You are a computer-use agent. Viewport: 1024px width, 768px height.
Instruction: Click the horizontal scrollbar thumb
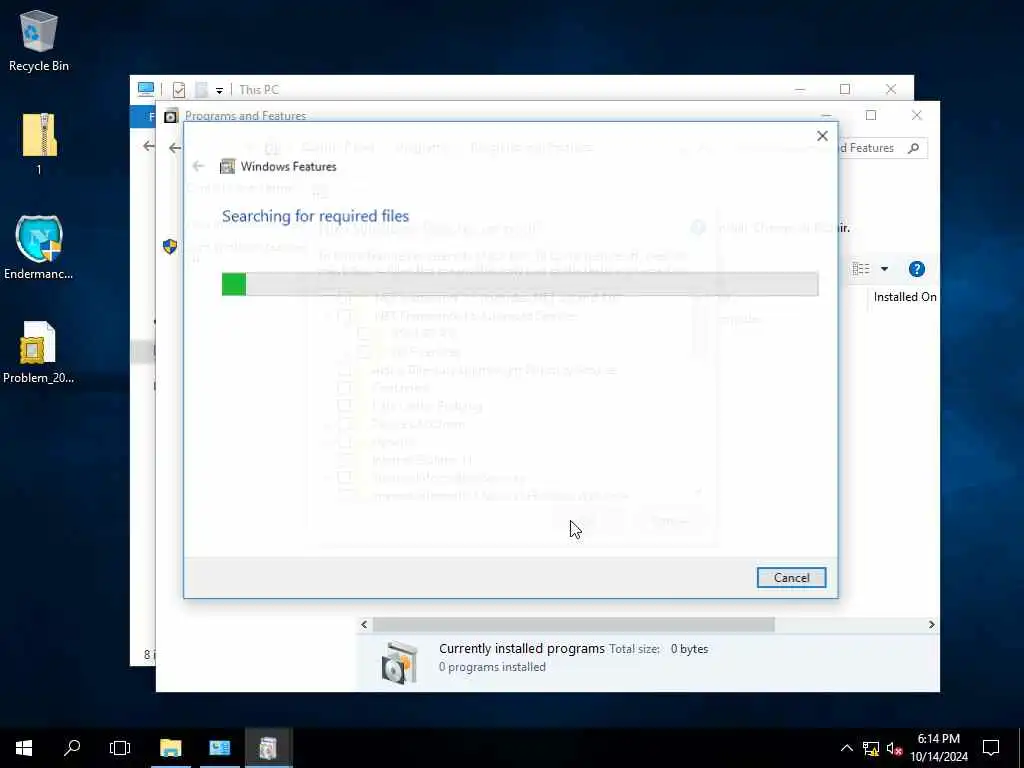[x=573, y=624]
